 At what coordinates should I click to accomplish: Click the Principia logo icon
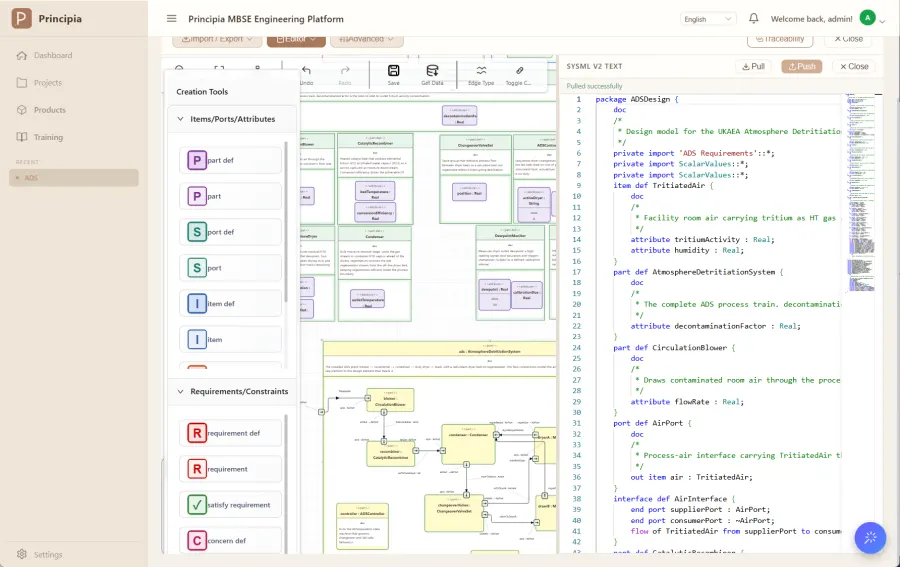[21, 18]
